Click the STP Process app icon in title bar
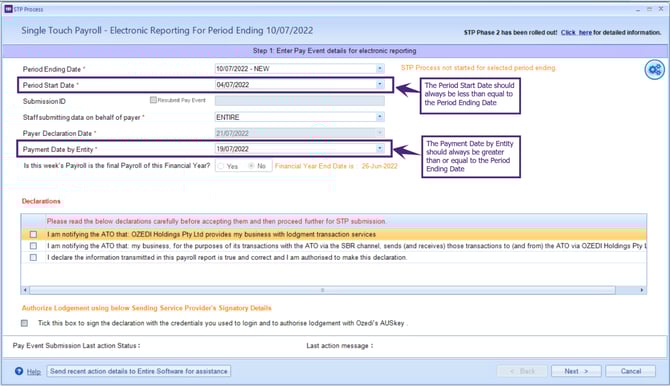670x386 pixels. [x=8, y=9]
